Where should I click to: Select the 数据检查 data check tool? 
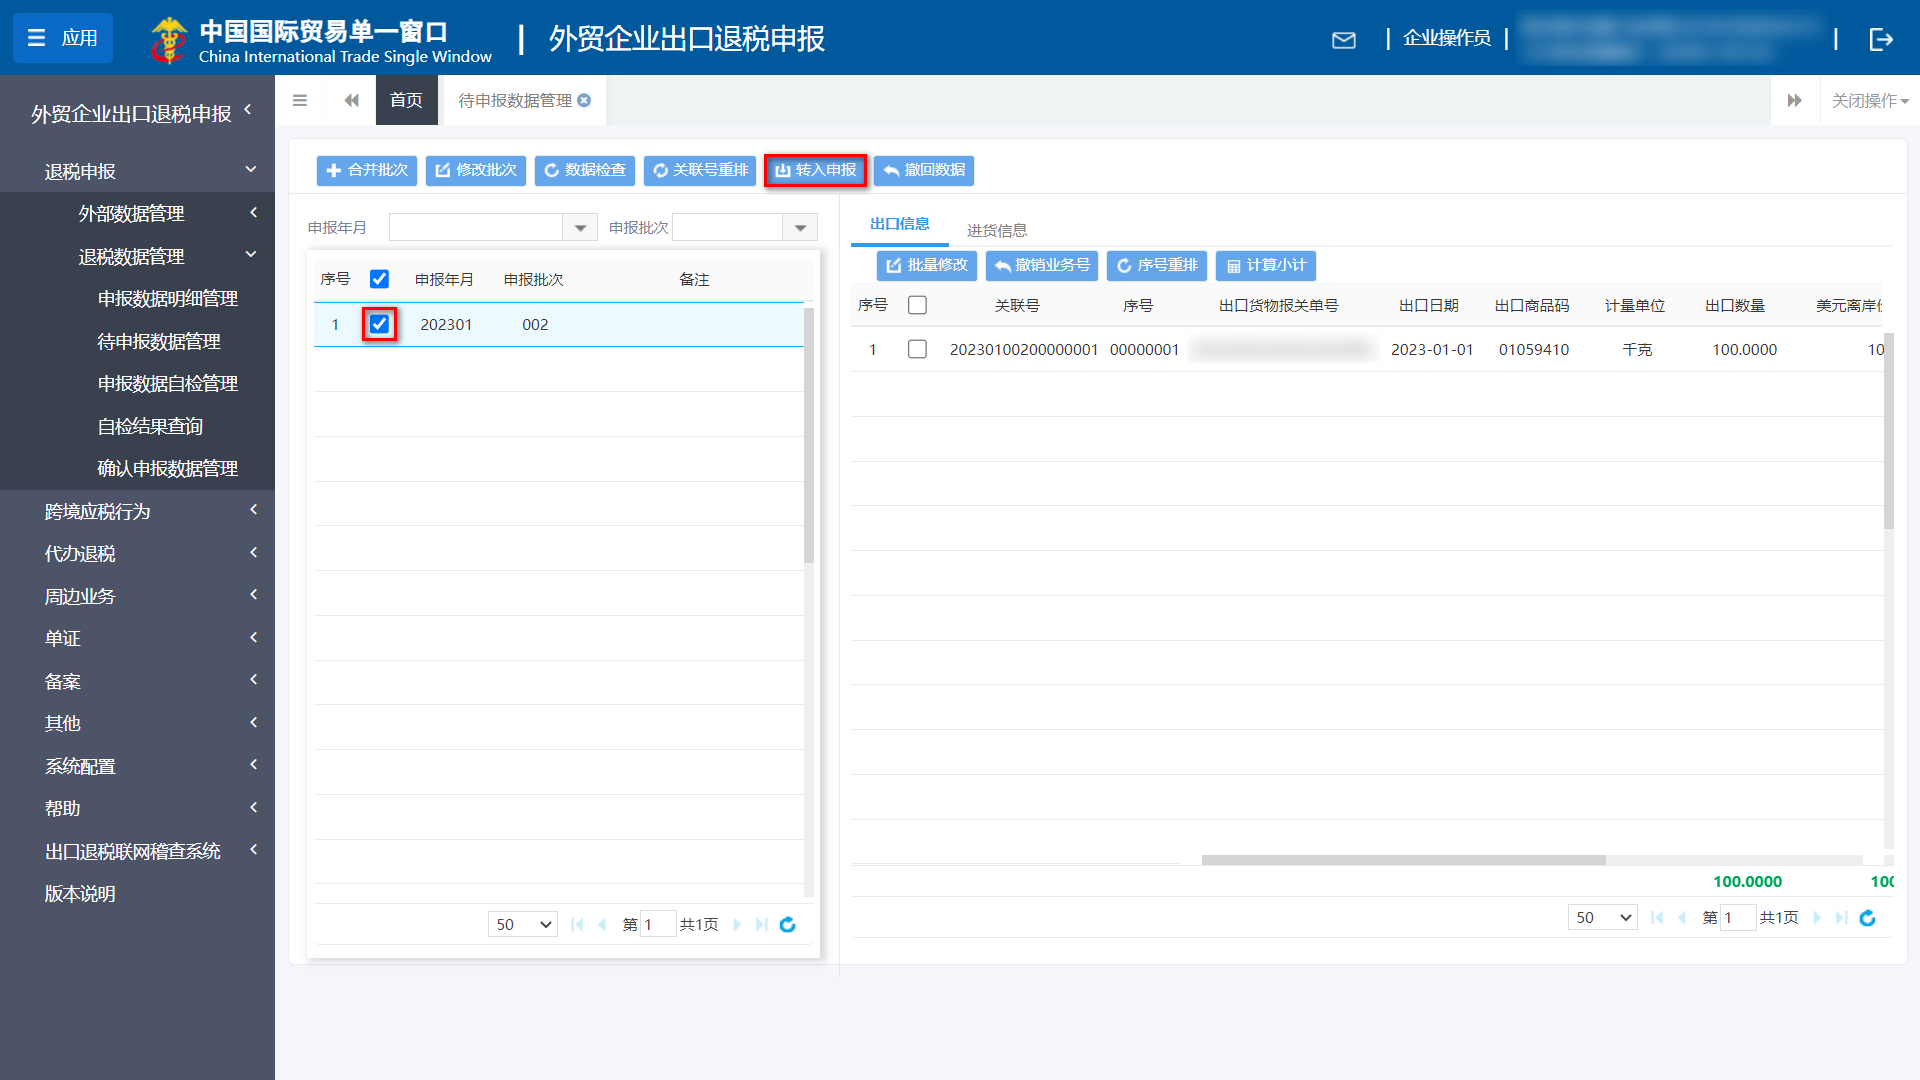pos(583,170)
